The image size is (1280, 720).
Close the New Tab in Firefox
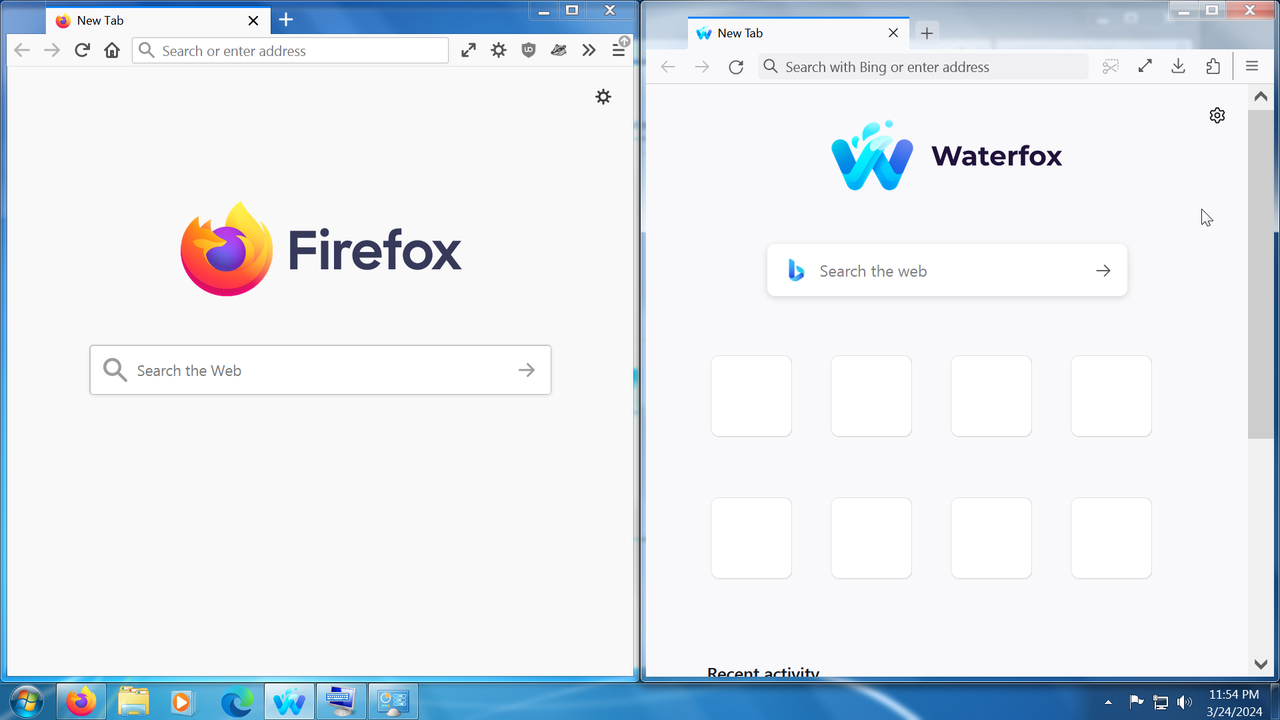click(x=253, y=20)
